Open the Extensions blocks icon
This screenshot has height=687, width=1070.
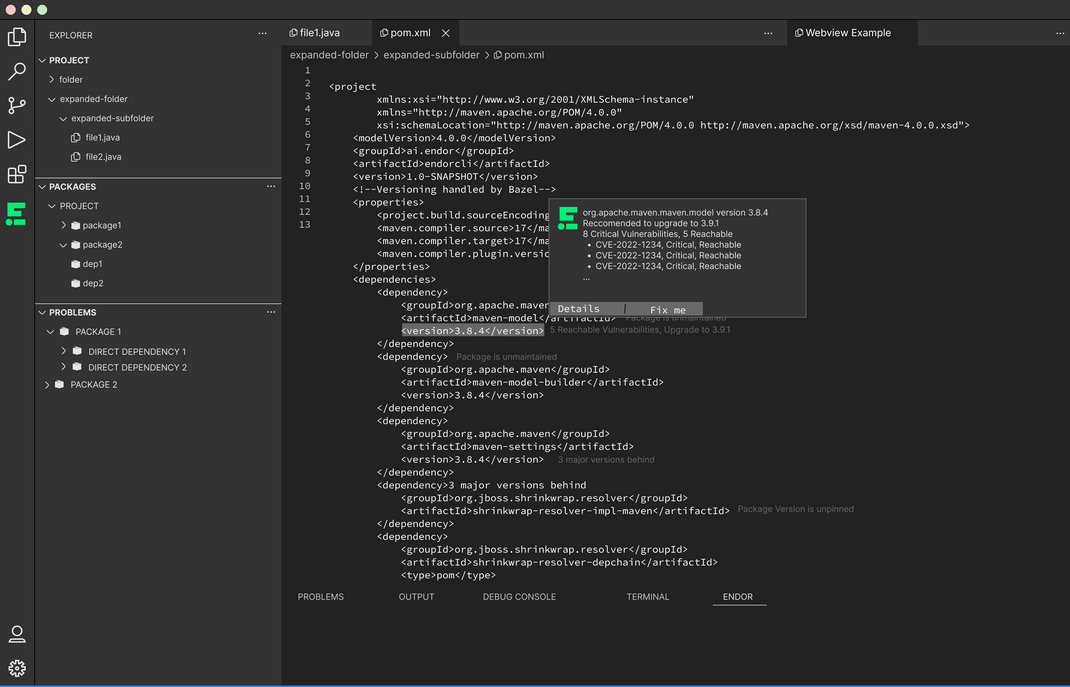pos(17,175)
